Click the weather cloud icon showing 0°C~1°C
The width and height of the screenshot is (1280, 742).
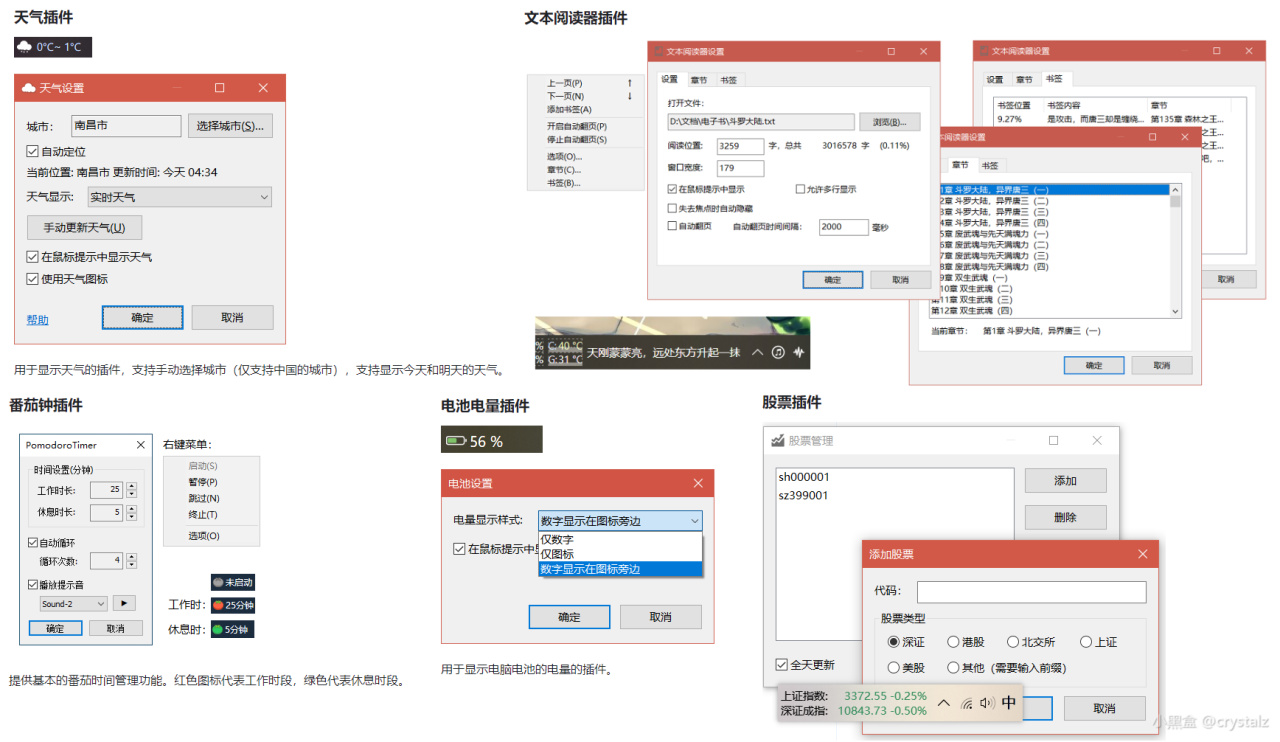(x=25, y=47)
